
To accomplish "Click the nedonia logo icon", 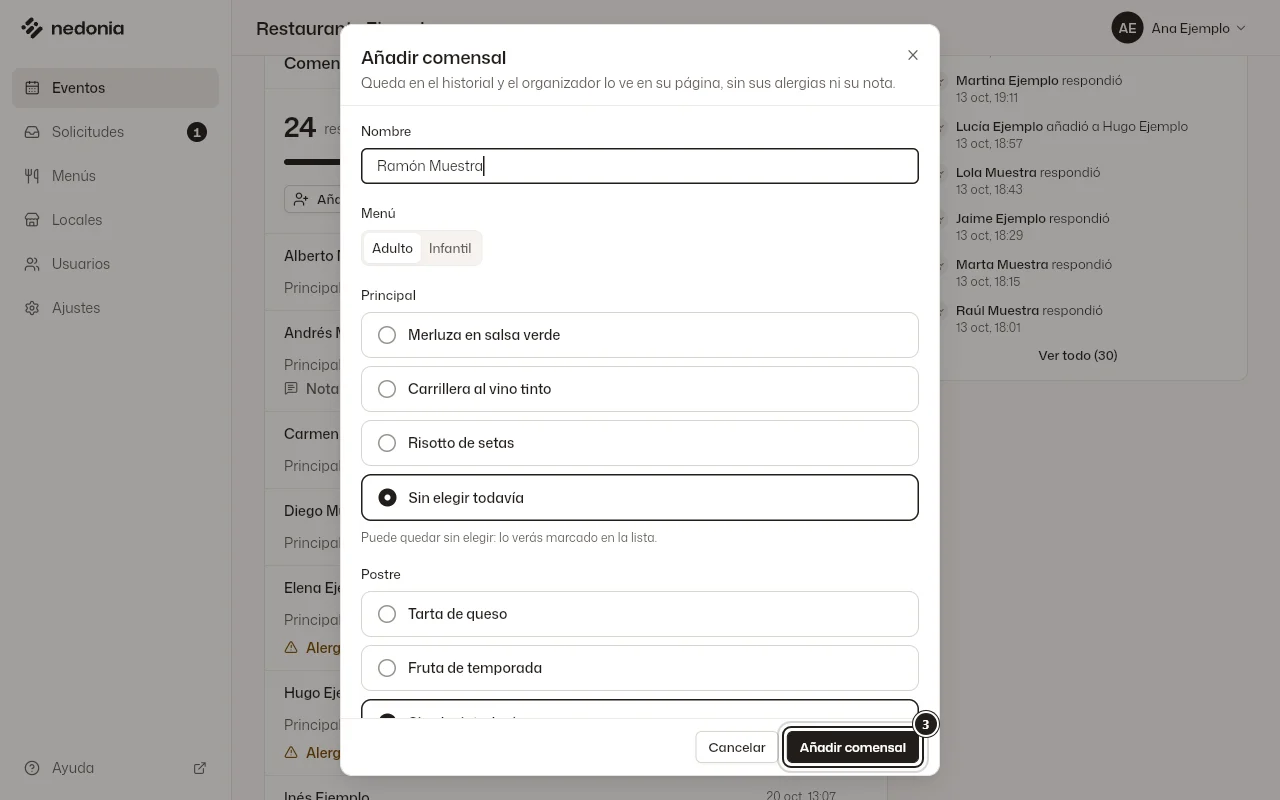I will click(x=32, y=28).
